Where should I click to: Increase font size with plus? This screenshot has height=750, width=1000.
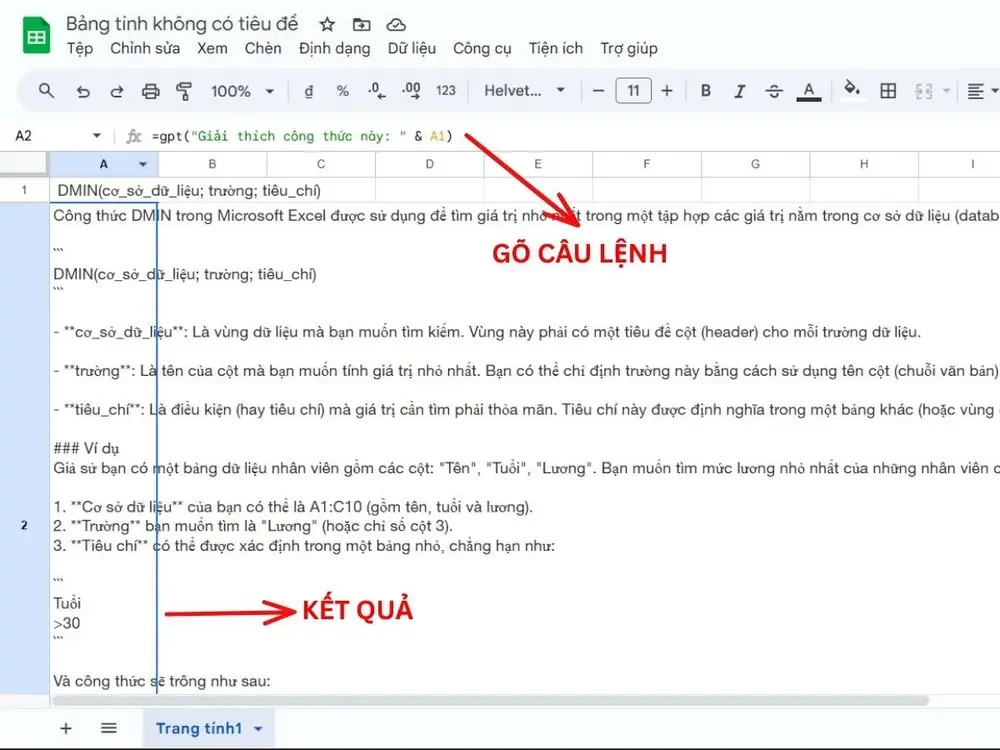click(x=666, y=91)
